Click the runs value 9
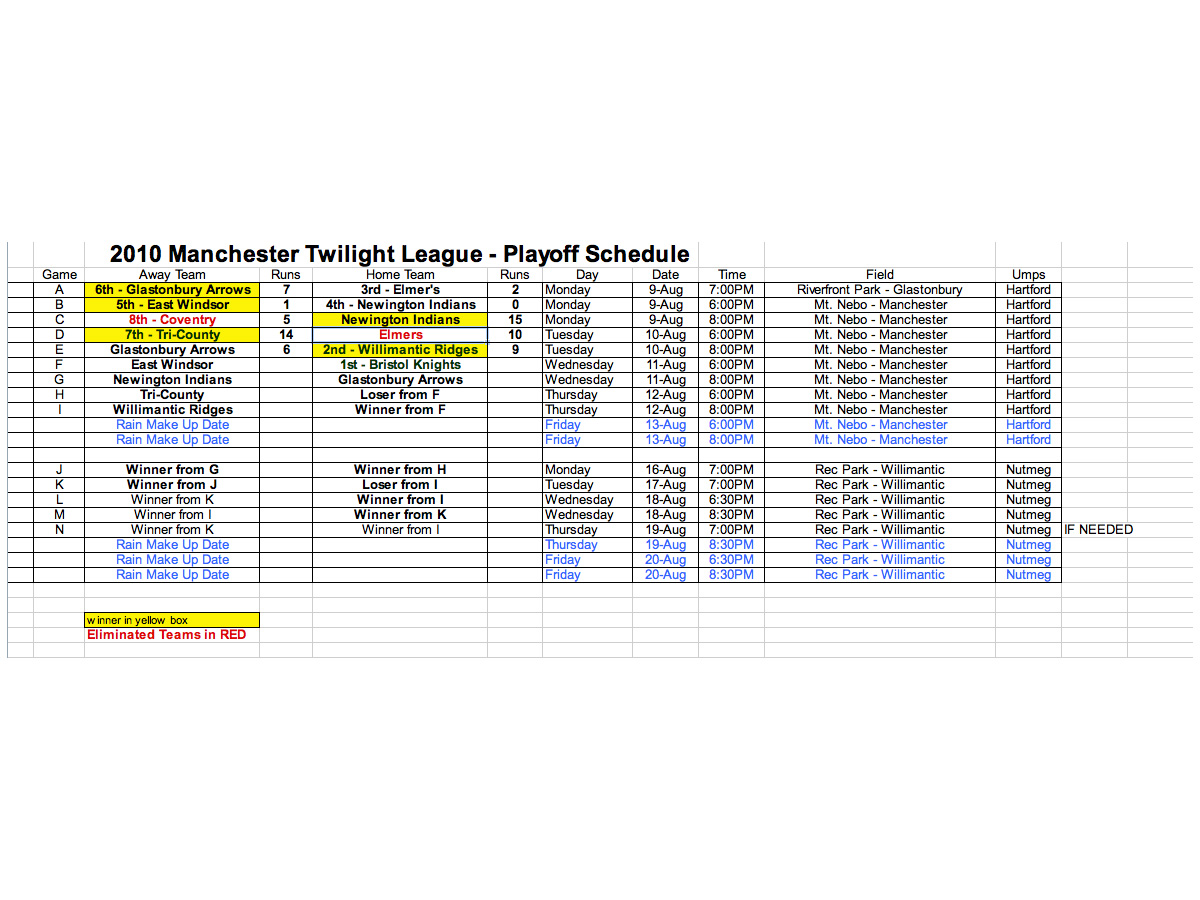The image size is (1200, 900). click(x=515, y=349)
